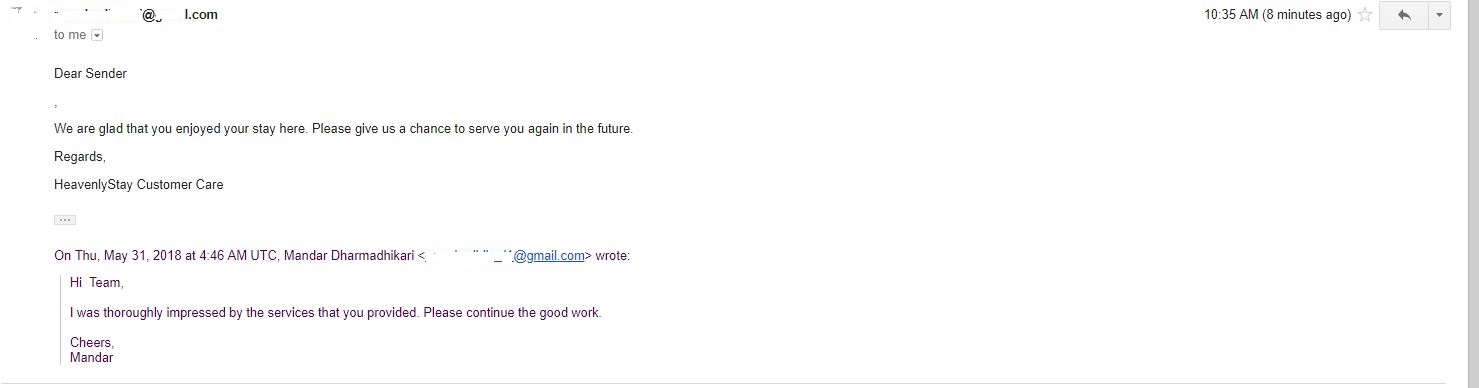The width and height of the screenshot is (1479, 388).
Task: Collapse trimmed content with the ellipsis button
Action: [x=65, y=220]
